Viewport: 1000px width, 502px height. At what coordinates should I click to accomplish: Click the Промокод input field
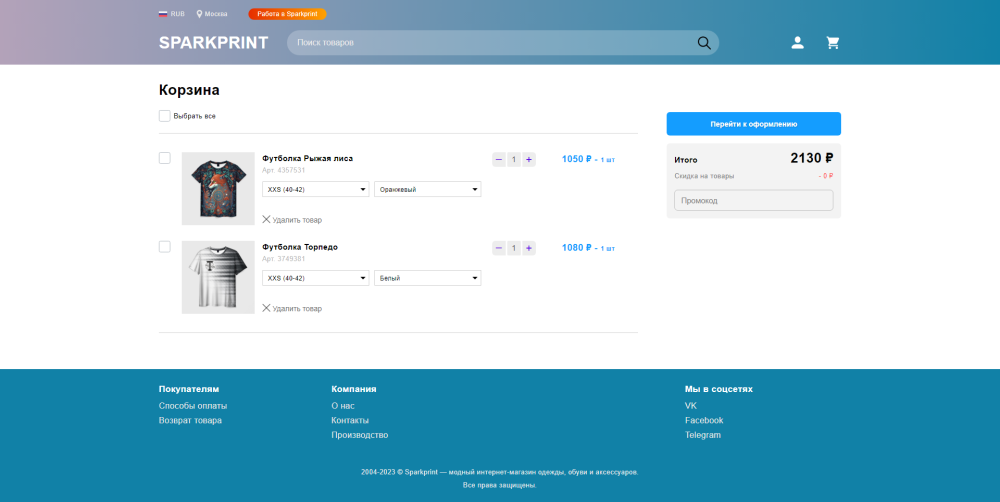[753, 201]
